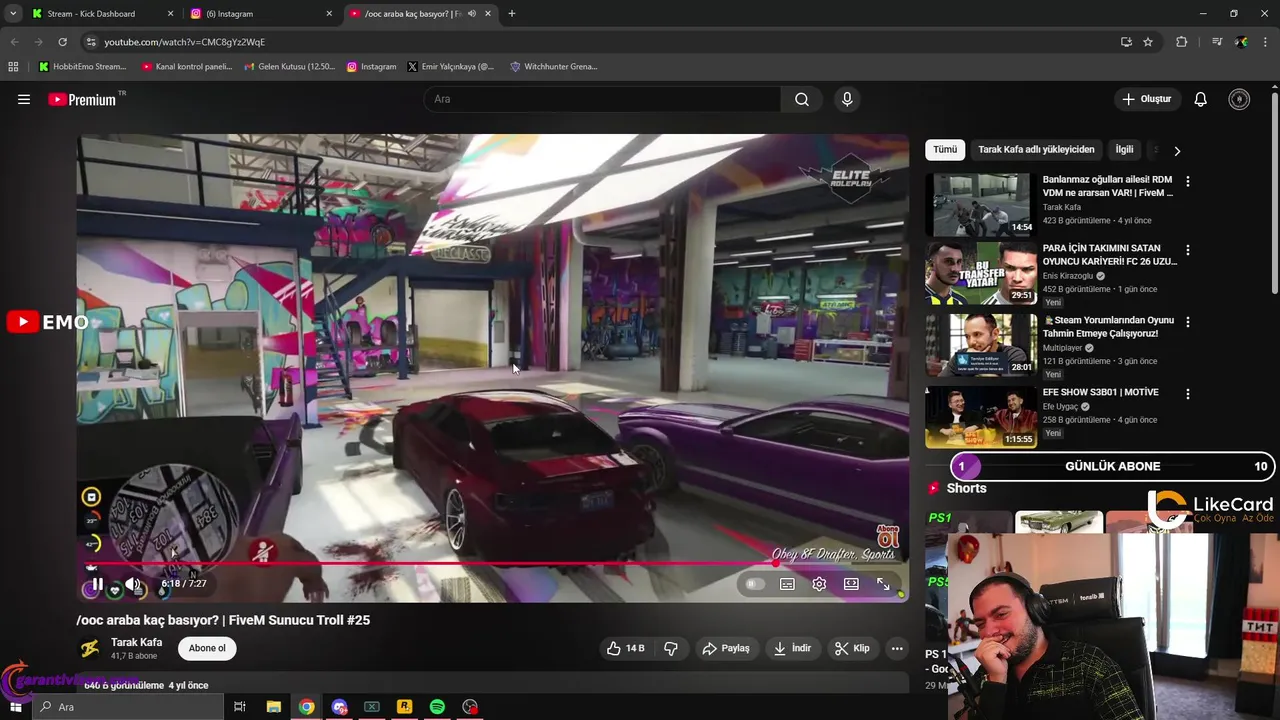The image size is (1280, 720).
Task: Click the Oluştur create button
Action: [x=1146, y=99]
